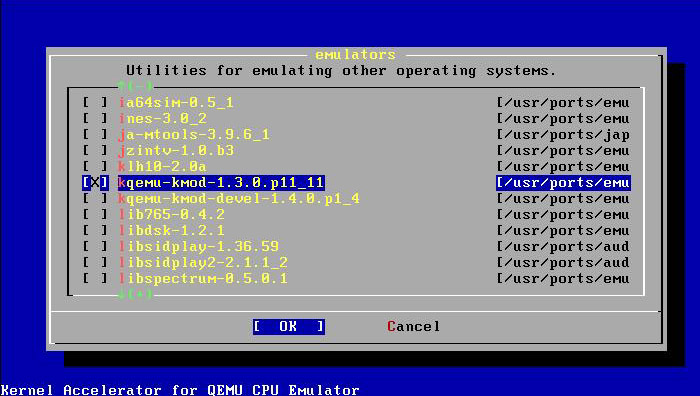700x396 pixels.
Task: Check the box for libdsk-1.2.1
Action: [x=95, y=231]
